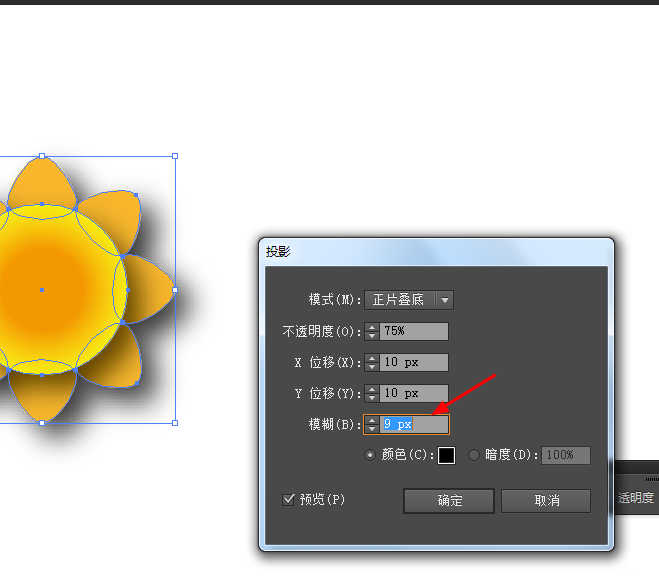
Task: Select the 暗度 radio button
Action: [474, 455]
